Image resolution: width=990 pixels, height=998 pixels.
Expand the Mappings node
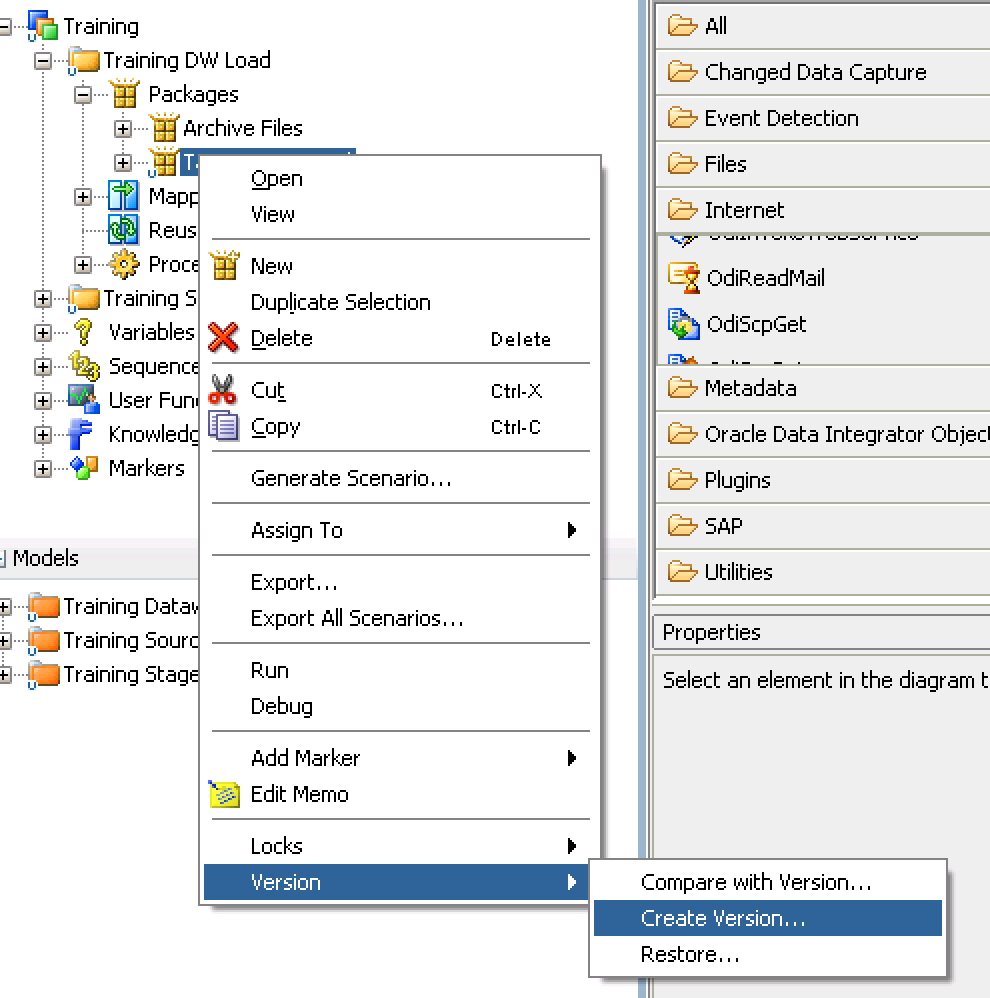(x=83, y=196)
